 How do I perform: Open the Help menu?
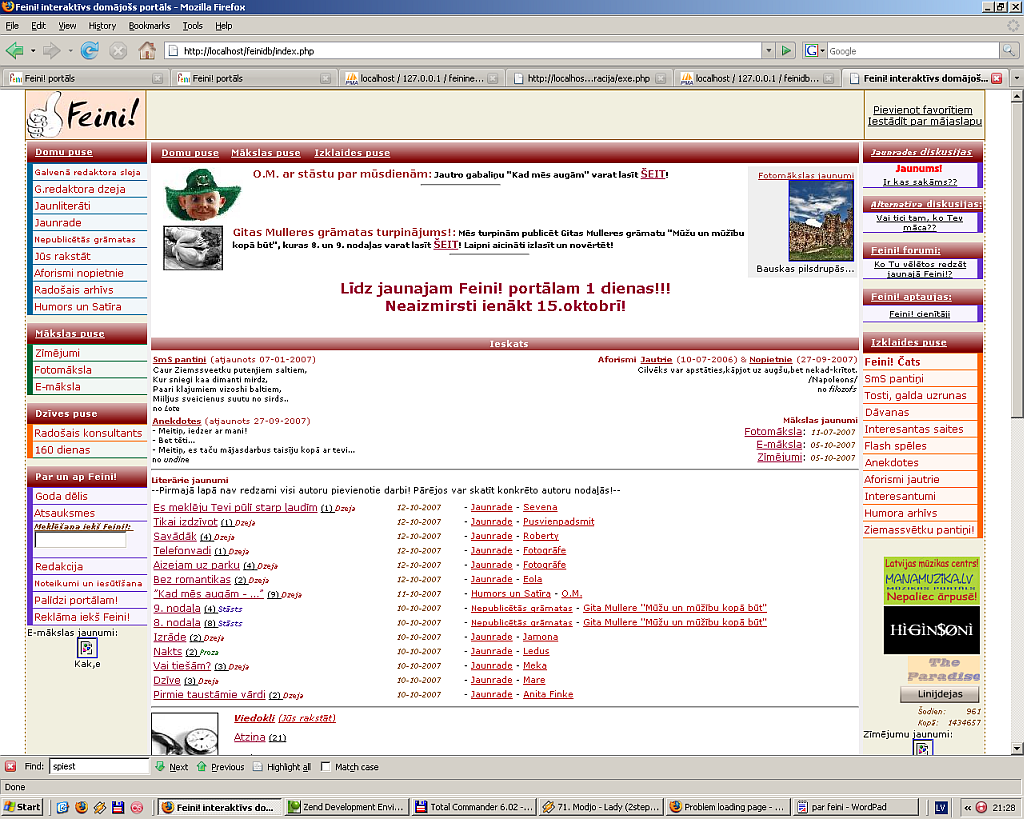pos(223,25)
